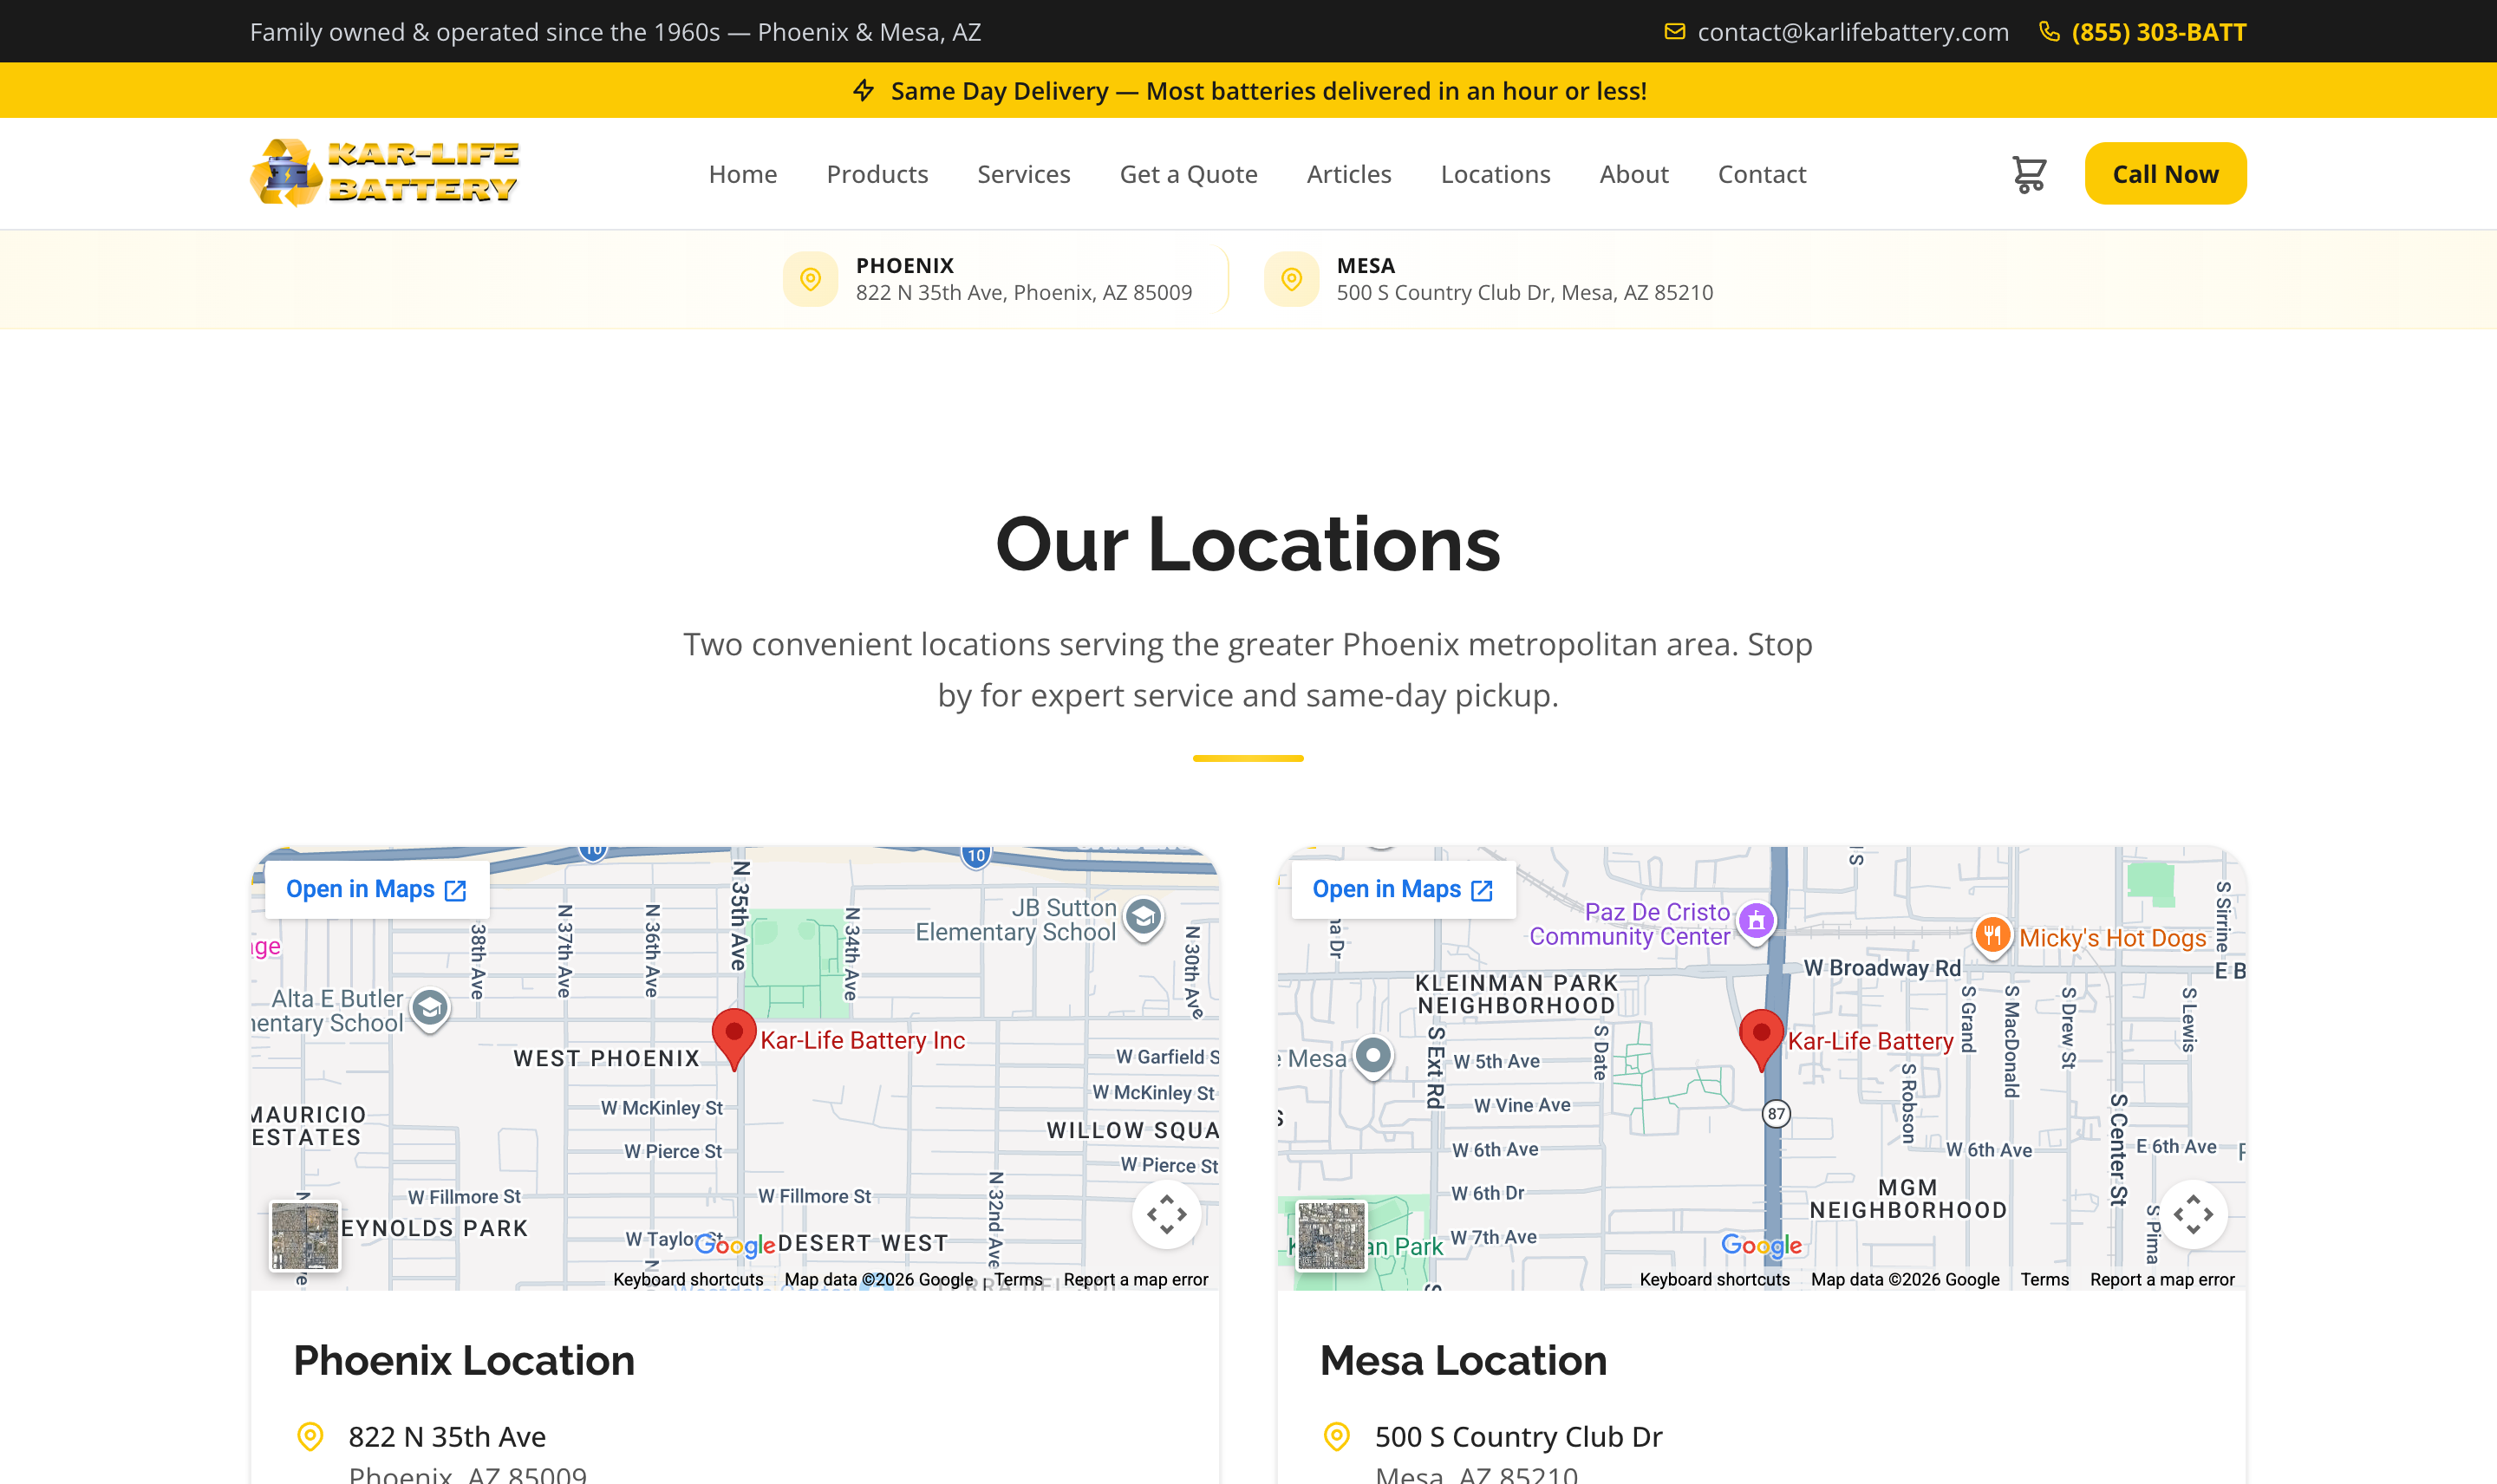Click the contact@karlifebattery.com email link

(x=1851, y=32)
